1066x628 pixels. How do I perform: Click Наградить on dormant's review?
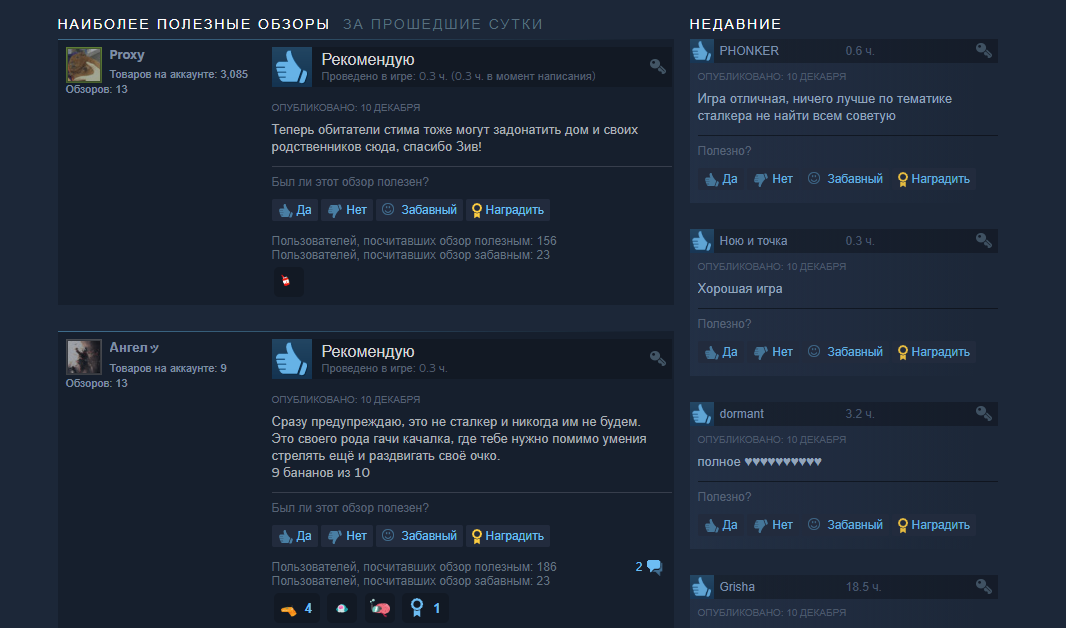[933, 525]
